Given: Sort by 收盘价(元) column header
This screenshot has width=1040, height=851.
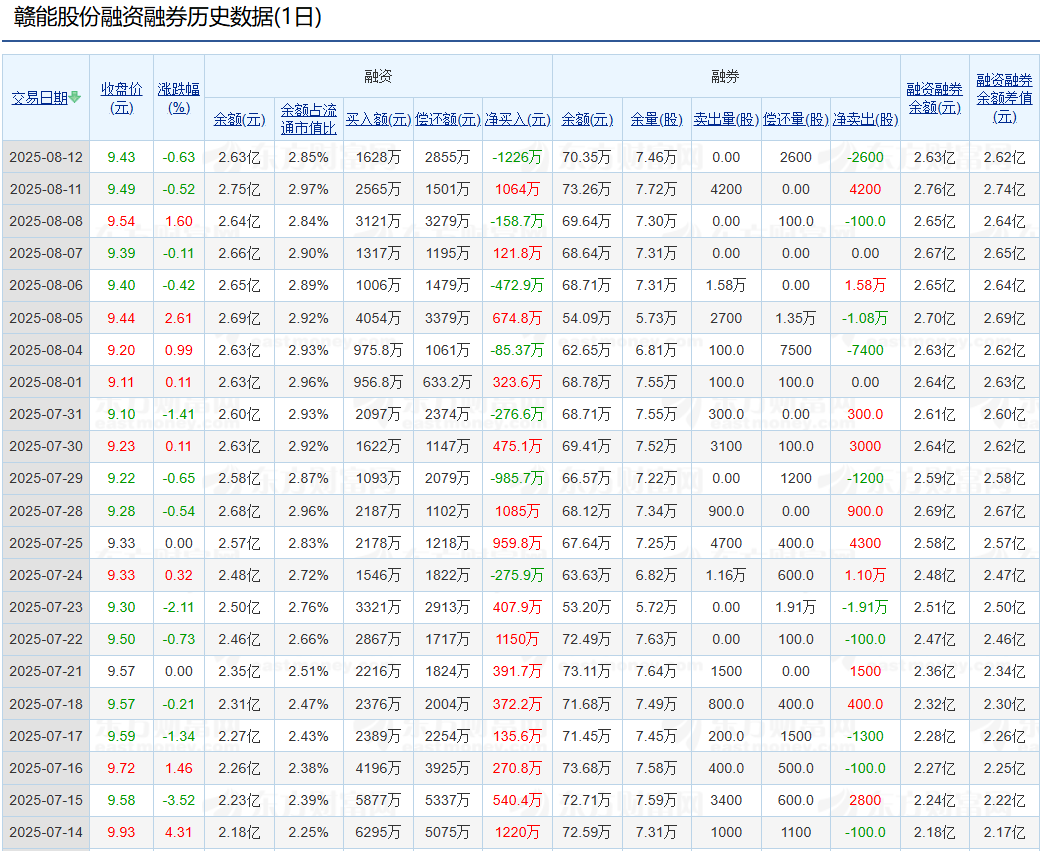Looking at the screenshot, I should (121, 98).
